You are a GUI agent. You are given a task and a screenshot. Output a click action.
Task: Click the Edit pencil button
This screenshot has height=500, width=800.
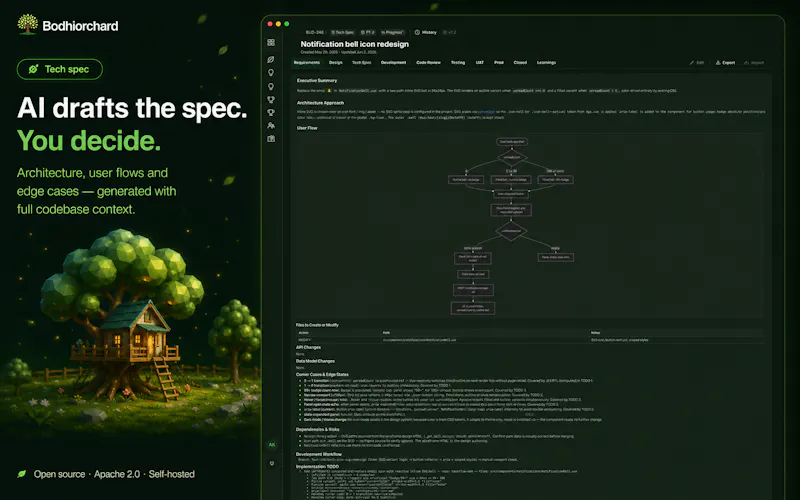tap(697, 63)
